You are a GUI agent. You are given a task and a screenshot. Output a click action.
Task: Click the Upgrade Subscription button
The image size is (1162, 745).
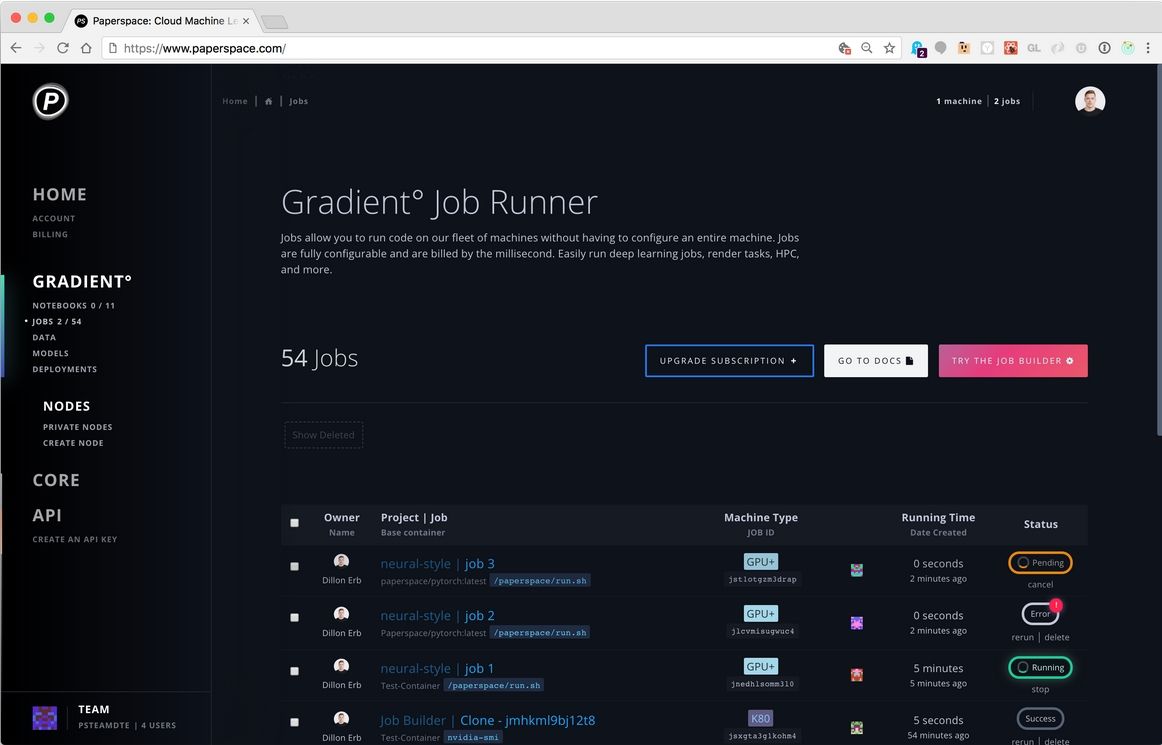(x=729, y=361)
